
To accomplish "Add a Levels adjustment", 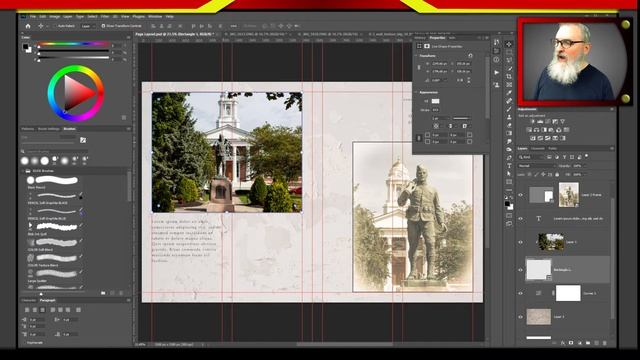I will (540, 121).
